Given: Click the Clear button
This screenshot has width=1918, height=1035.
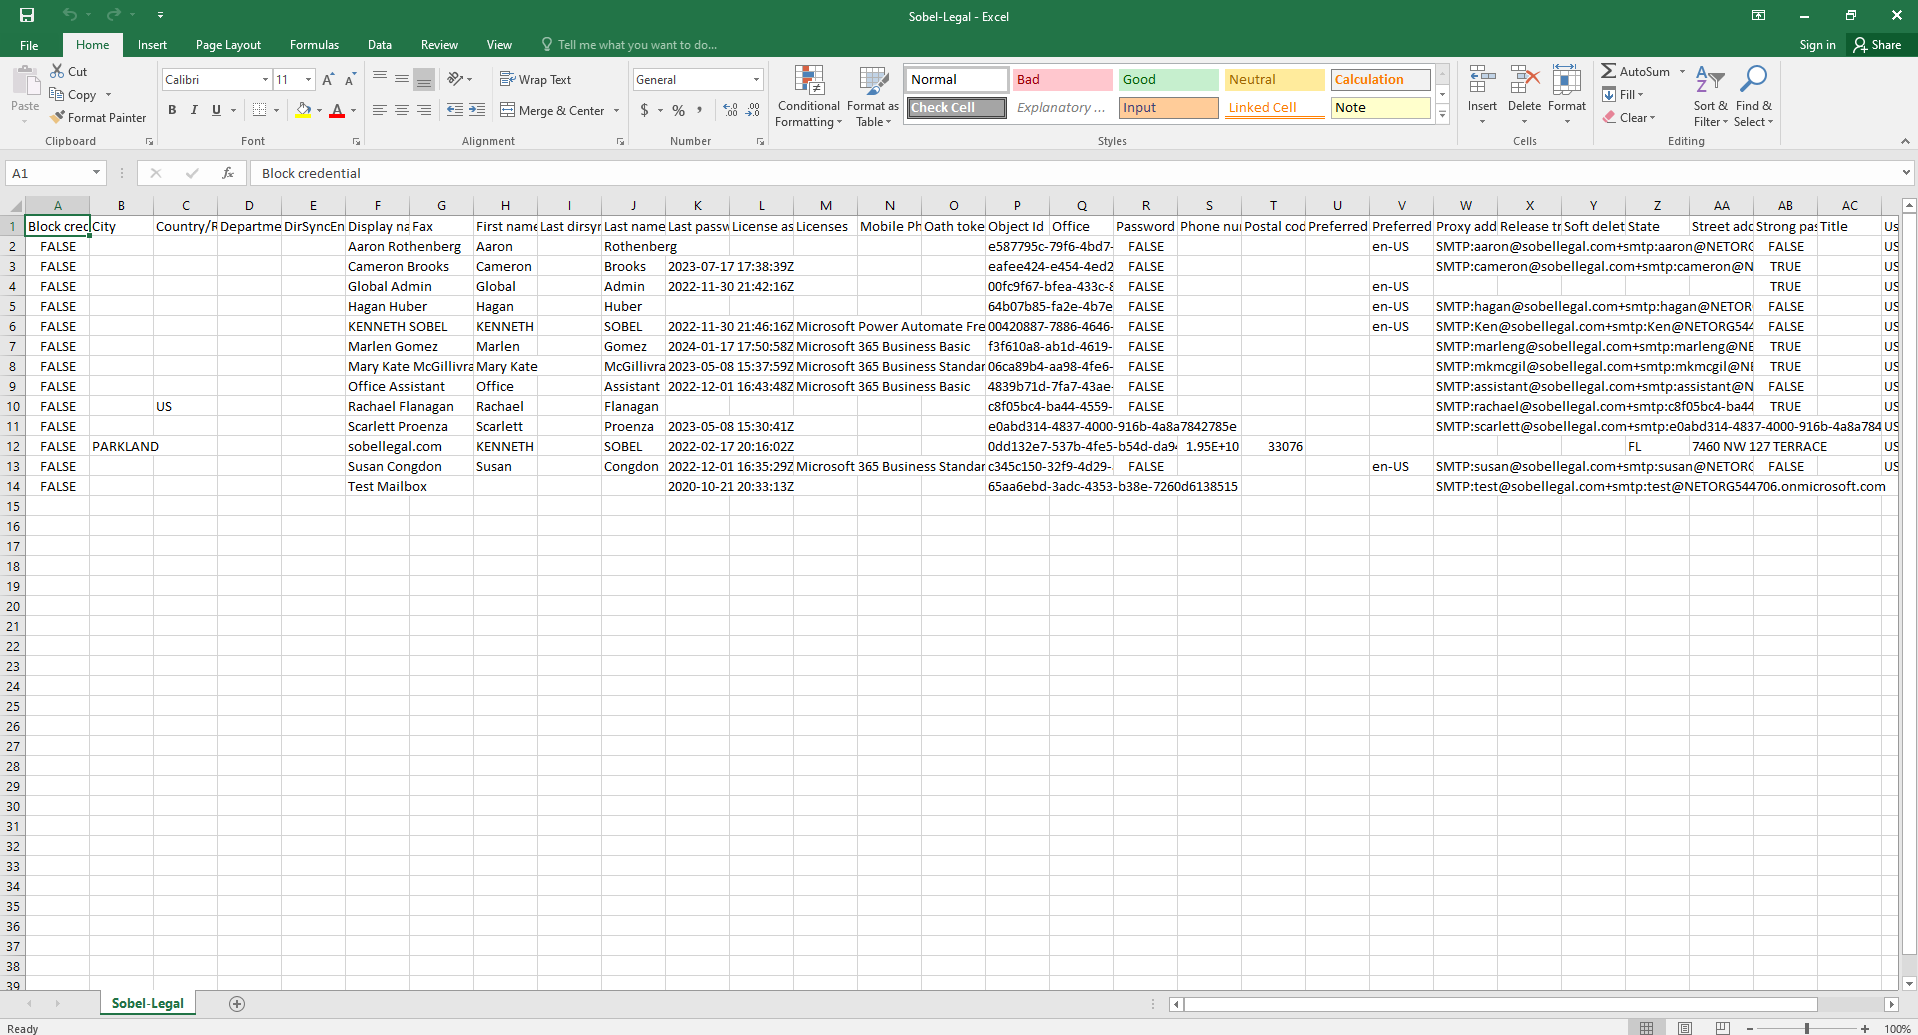Looking at the screenshot, I should (x=1629, y=117).
